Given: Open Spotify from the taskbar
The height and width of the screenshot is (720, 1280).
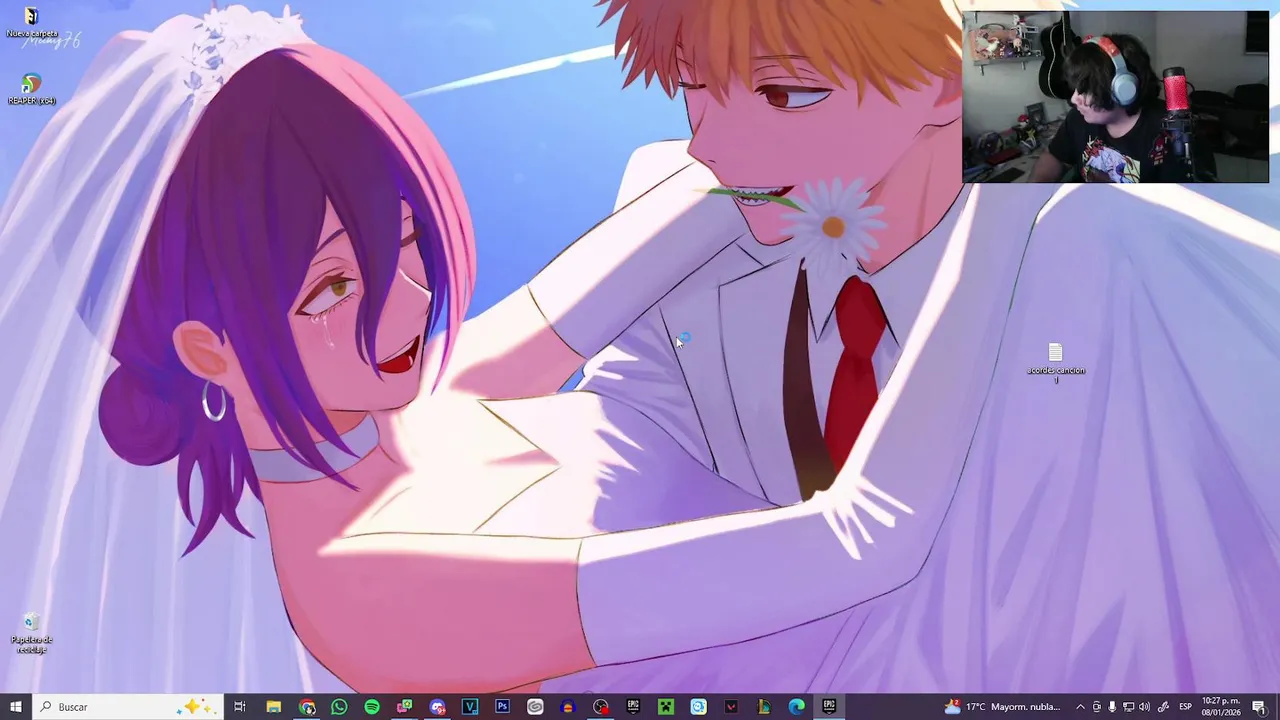Looking at the screenshot, I should click(x=372, y=707).
